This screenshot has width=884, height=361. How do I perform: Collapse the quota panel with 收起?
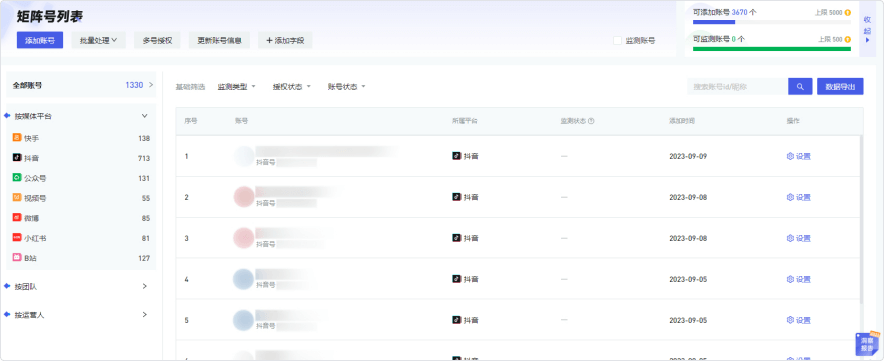[x=867, y=28]
